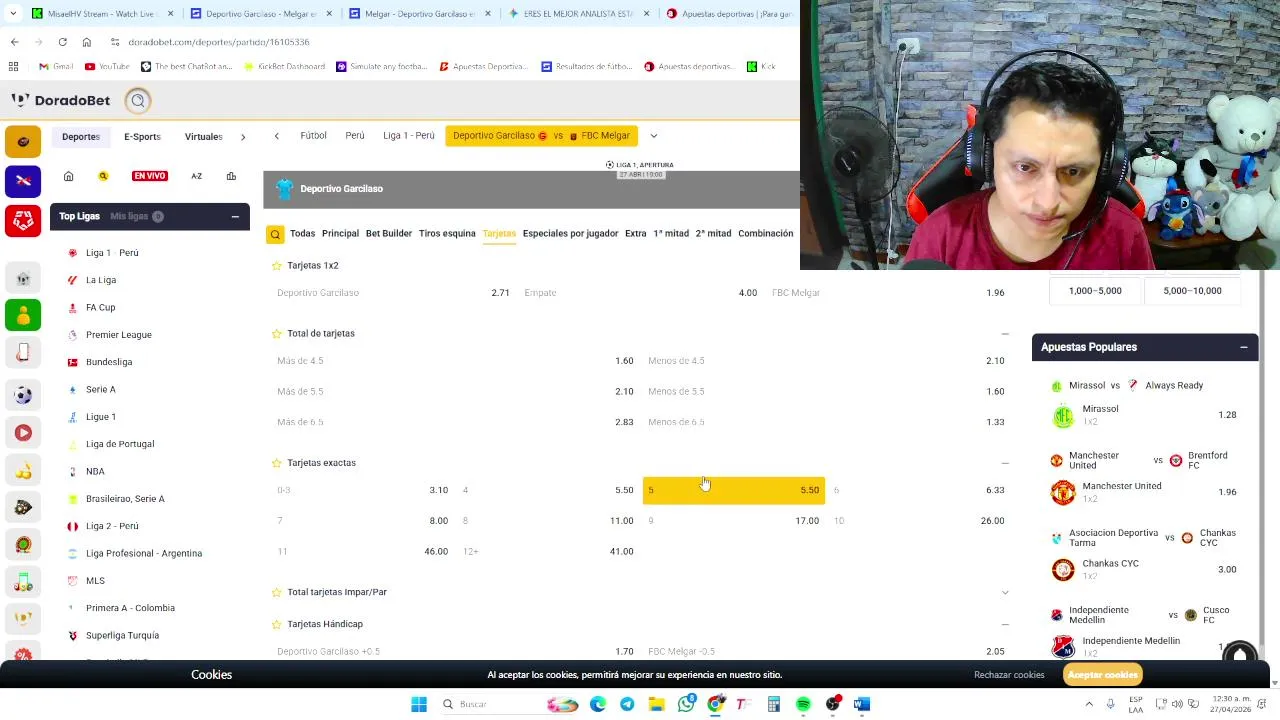Click the yellow market search icon beside Todas
The width and height of the screenshot is (1280, 720).
point(275,234)
